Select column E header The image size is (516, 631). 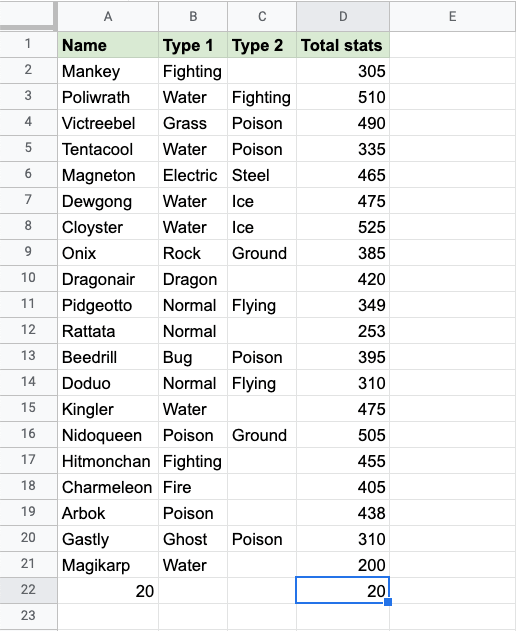[x=452, y=16]
